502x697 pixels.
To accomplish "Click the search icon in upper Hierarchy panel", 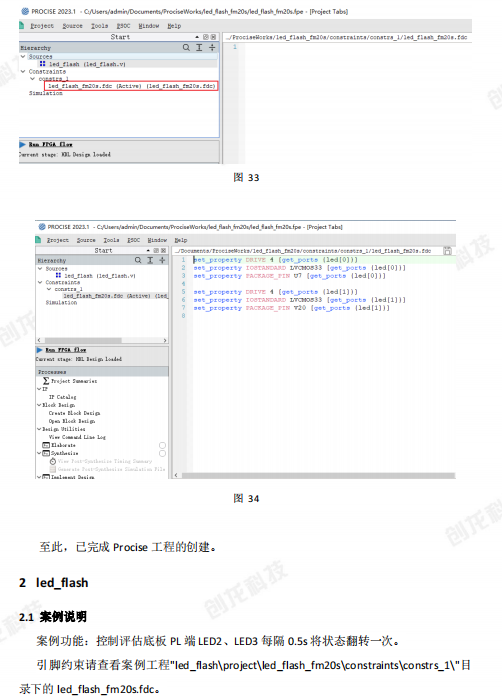I will coord(186,47).
